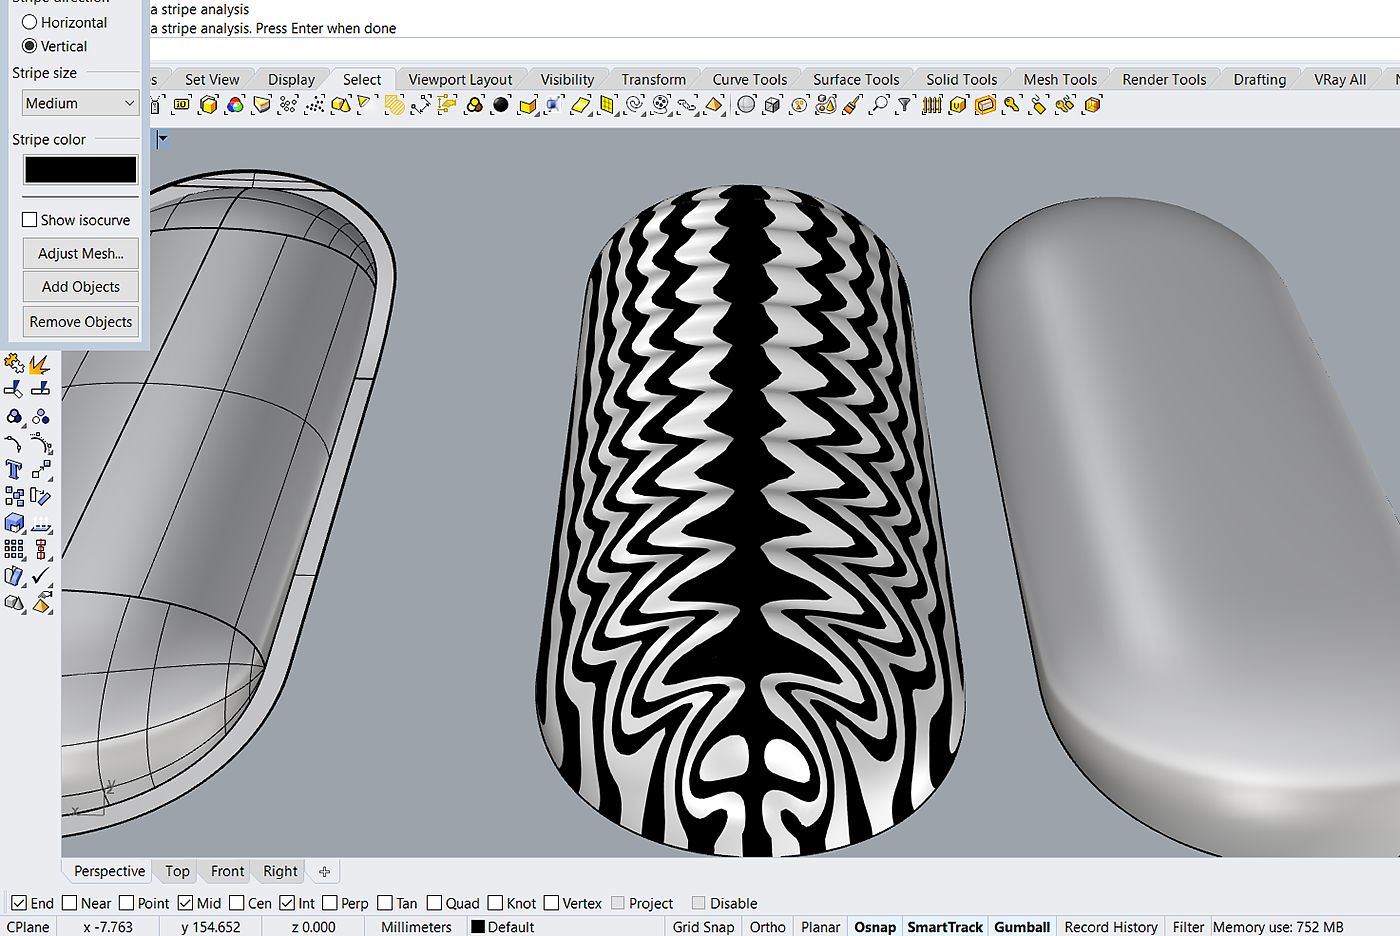Click the Adjust Mesh button
The height and width of the screenshot is (936, 1400).
pos(80,253)
